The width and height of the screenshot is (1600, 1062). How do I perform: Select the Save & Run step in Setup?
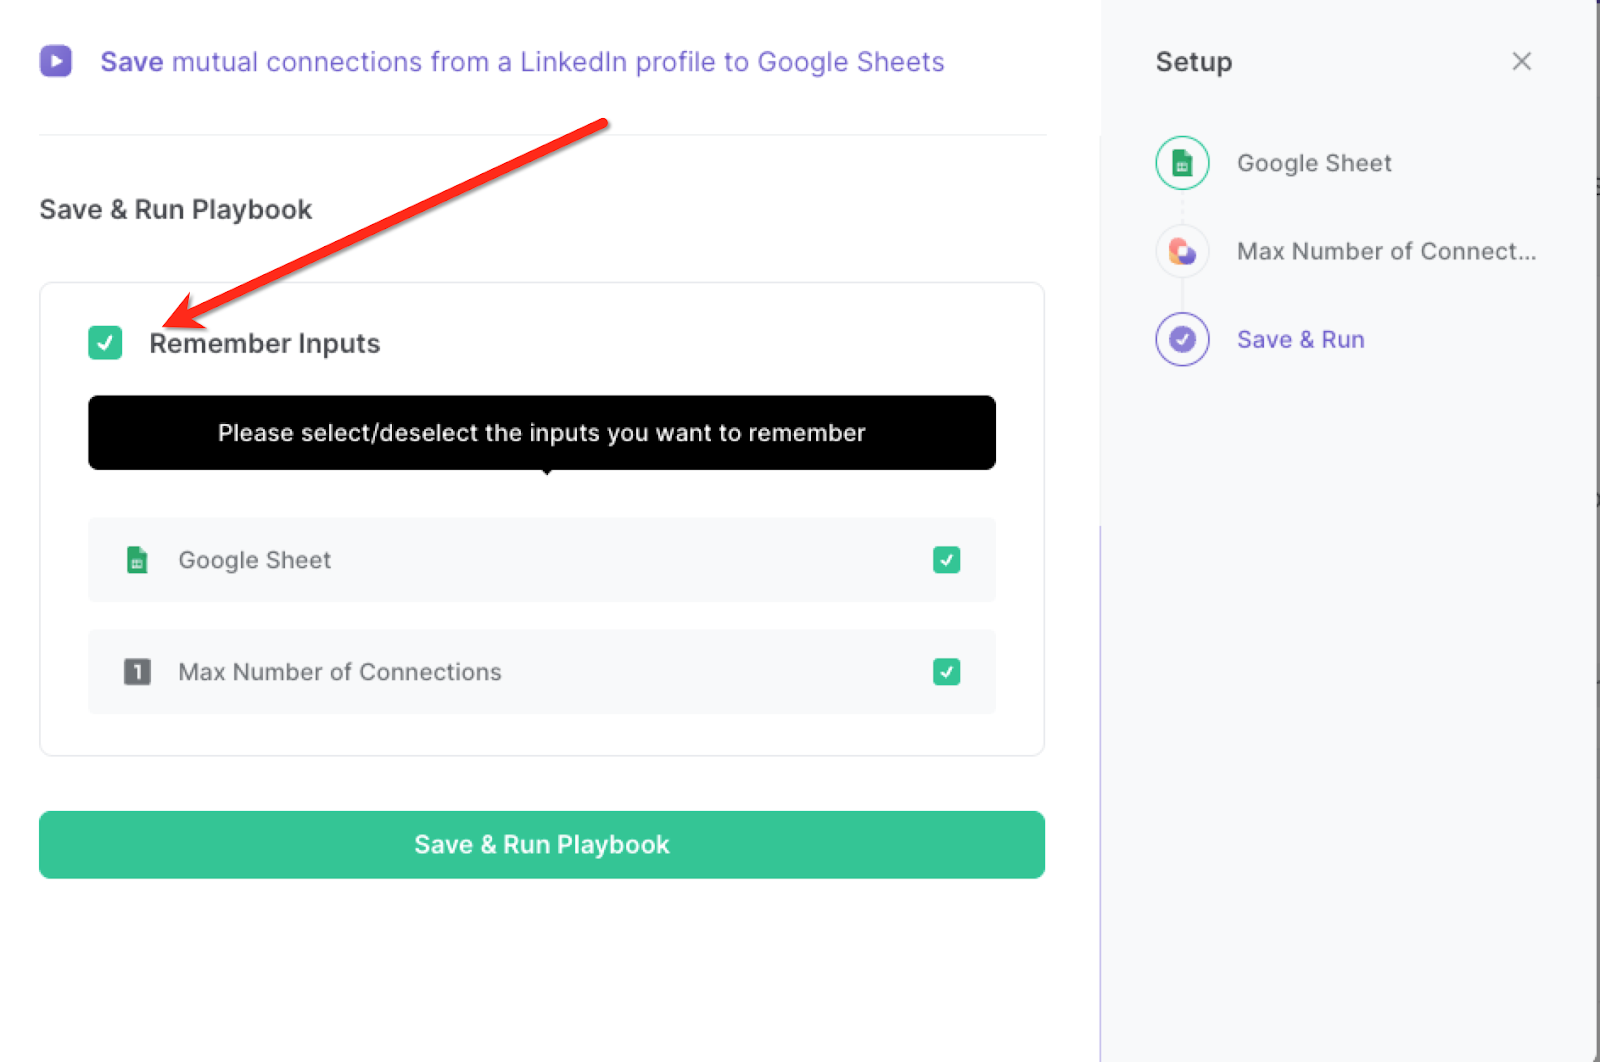(1300, 339)
